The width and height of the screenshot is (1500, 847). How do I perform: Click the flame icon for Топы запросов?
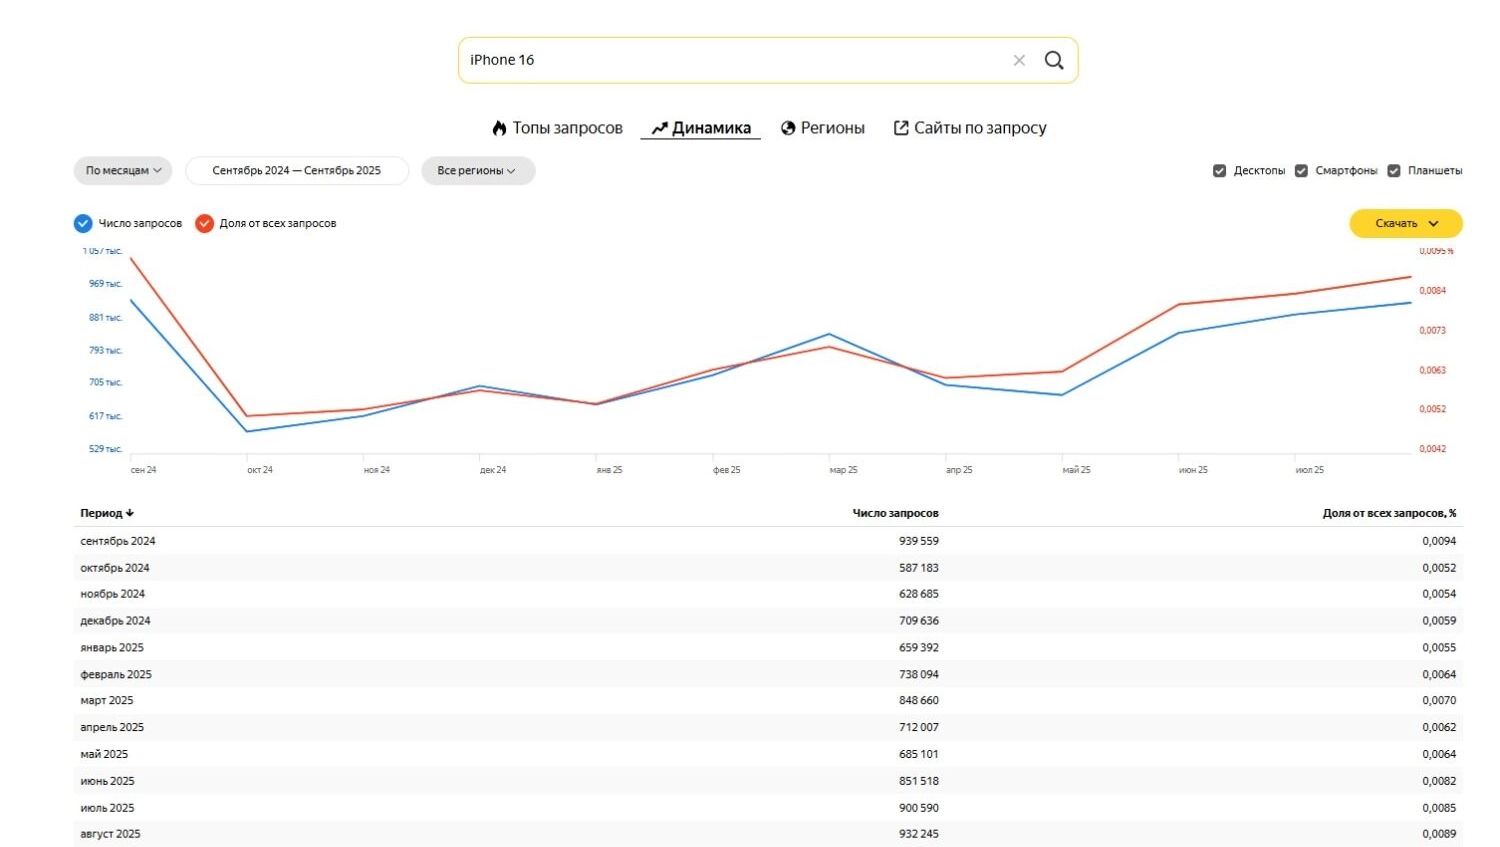499,128
